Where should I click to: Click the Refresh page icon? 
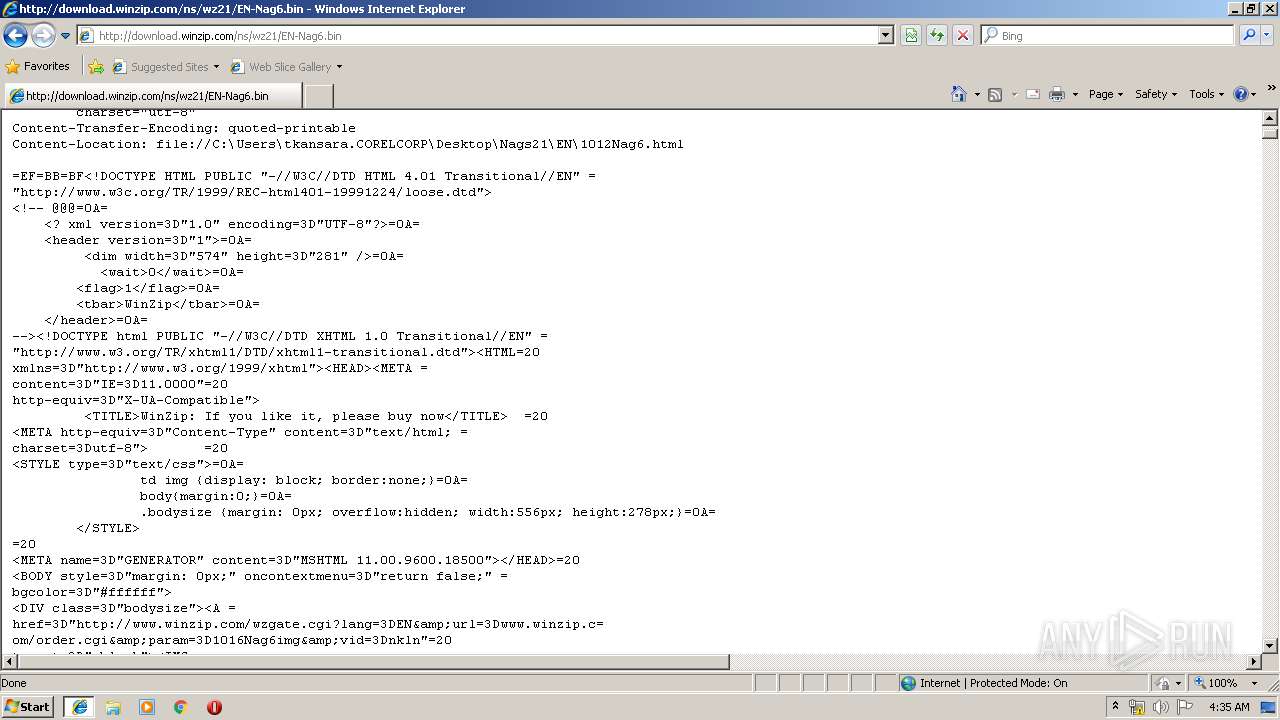click(x=937, y=35)
